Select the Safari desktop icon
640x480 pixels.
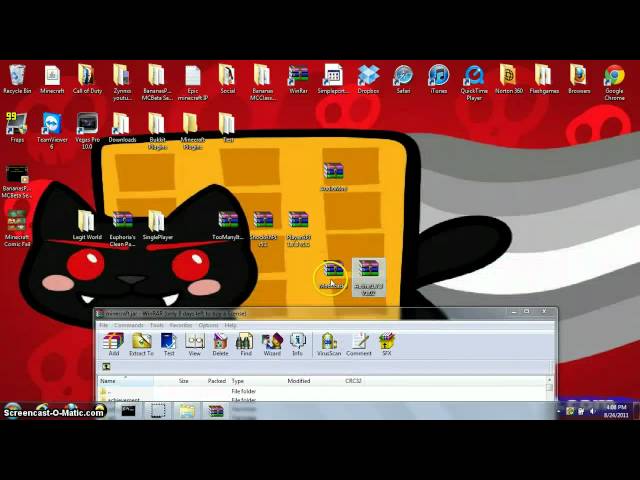(403, 80)
